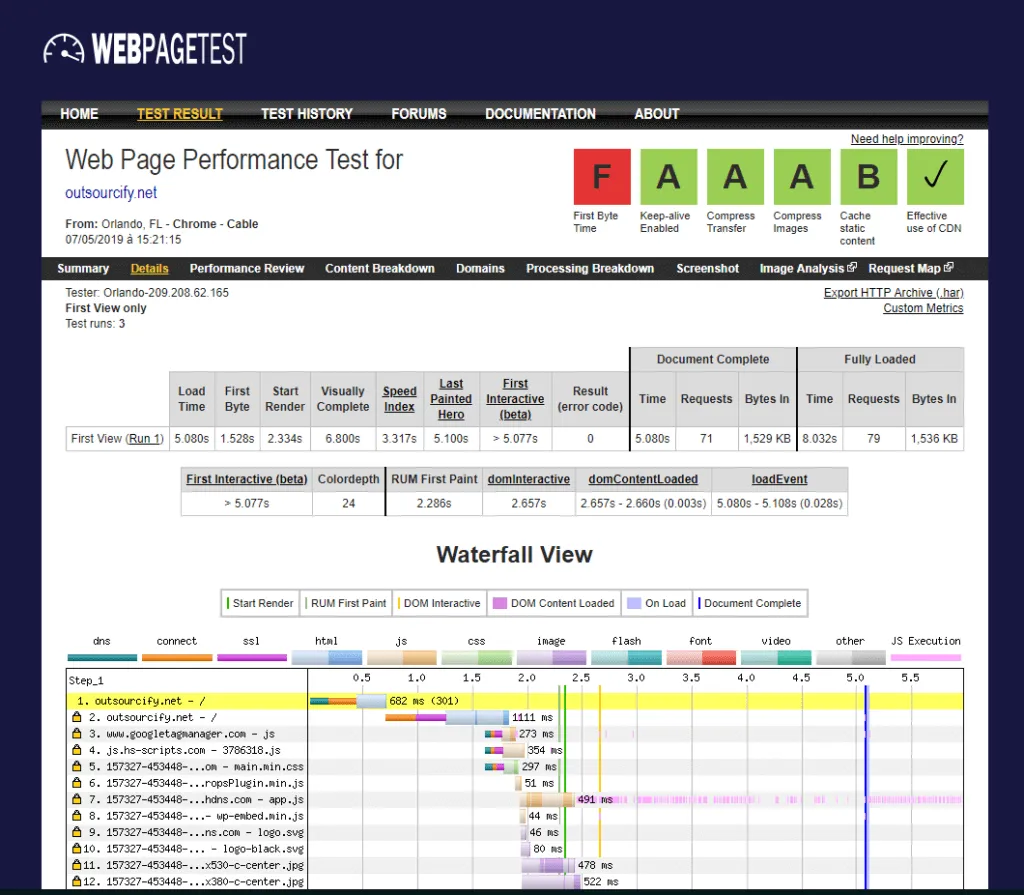Click the Start Render legend entry
The image size is (1024, 895).
260,603
